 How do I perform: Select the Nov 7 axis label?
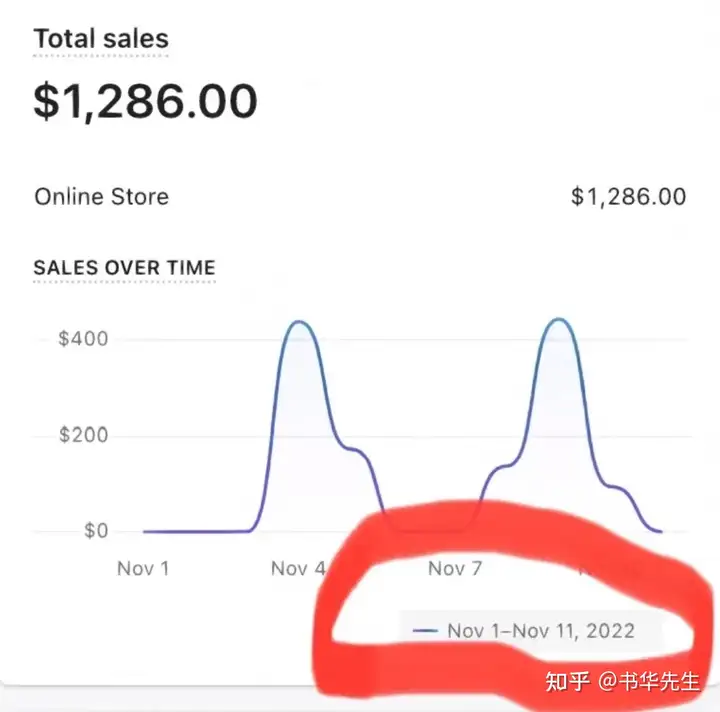tap(455, 569)
